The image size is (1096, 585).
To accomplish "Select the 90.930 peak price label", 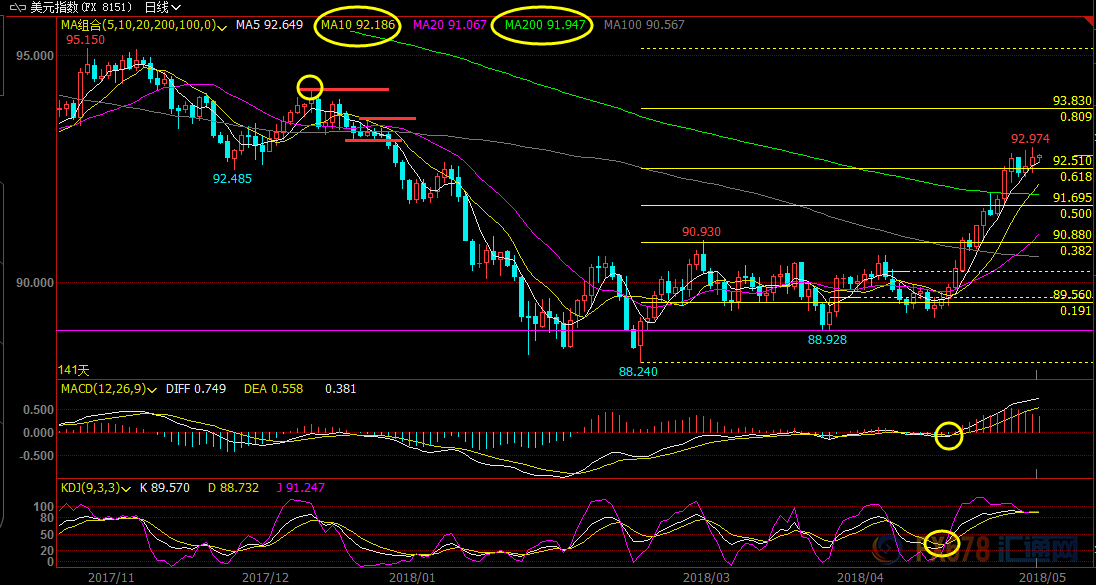I will point(702,231).
